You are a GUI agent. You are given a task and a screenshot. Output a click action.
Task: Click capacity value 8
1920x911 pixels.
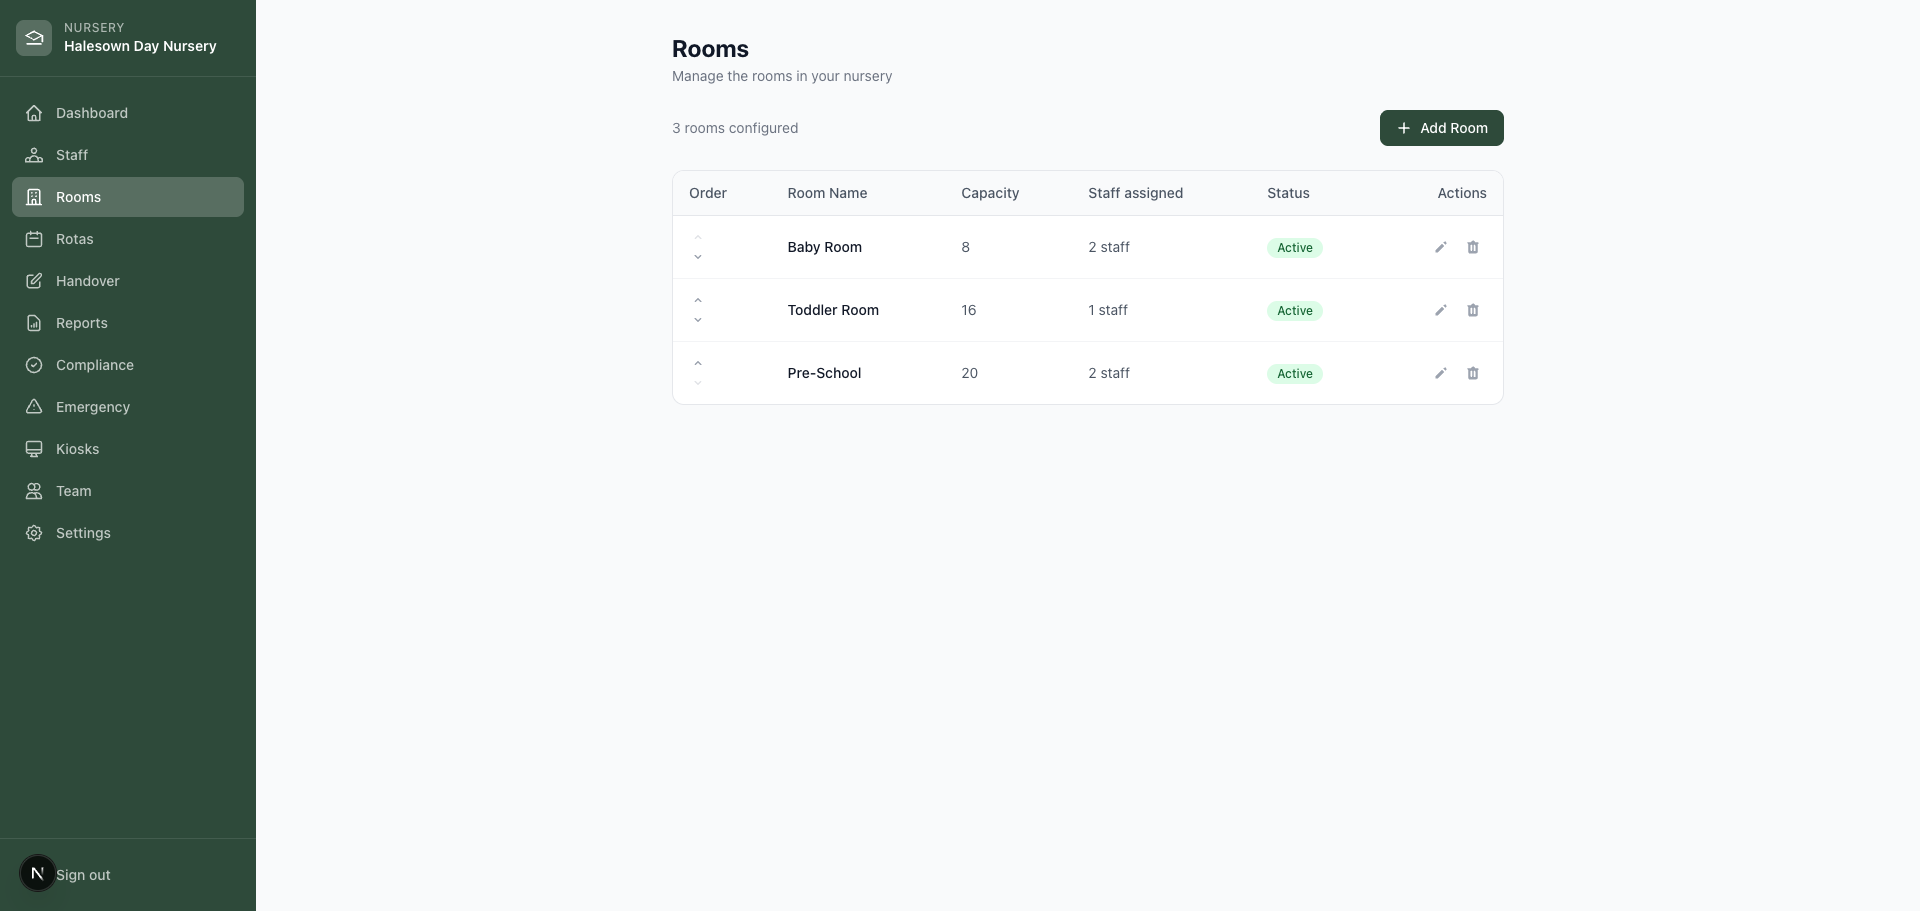coord(965,247)
